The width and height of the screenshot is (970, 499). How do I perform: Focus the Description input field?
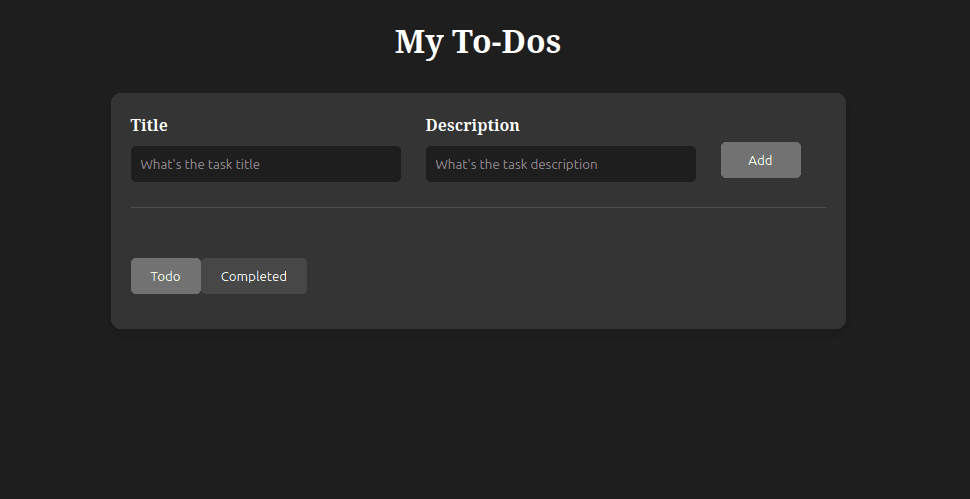(x=560, y=164)
